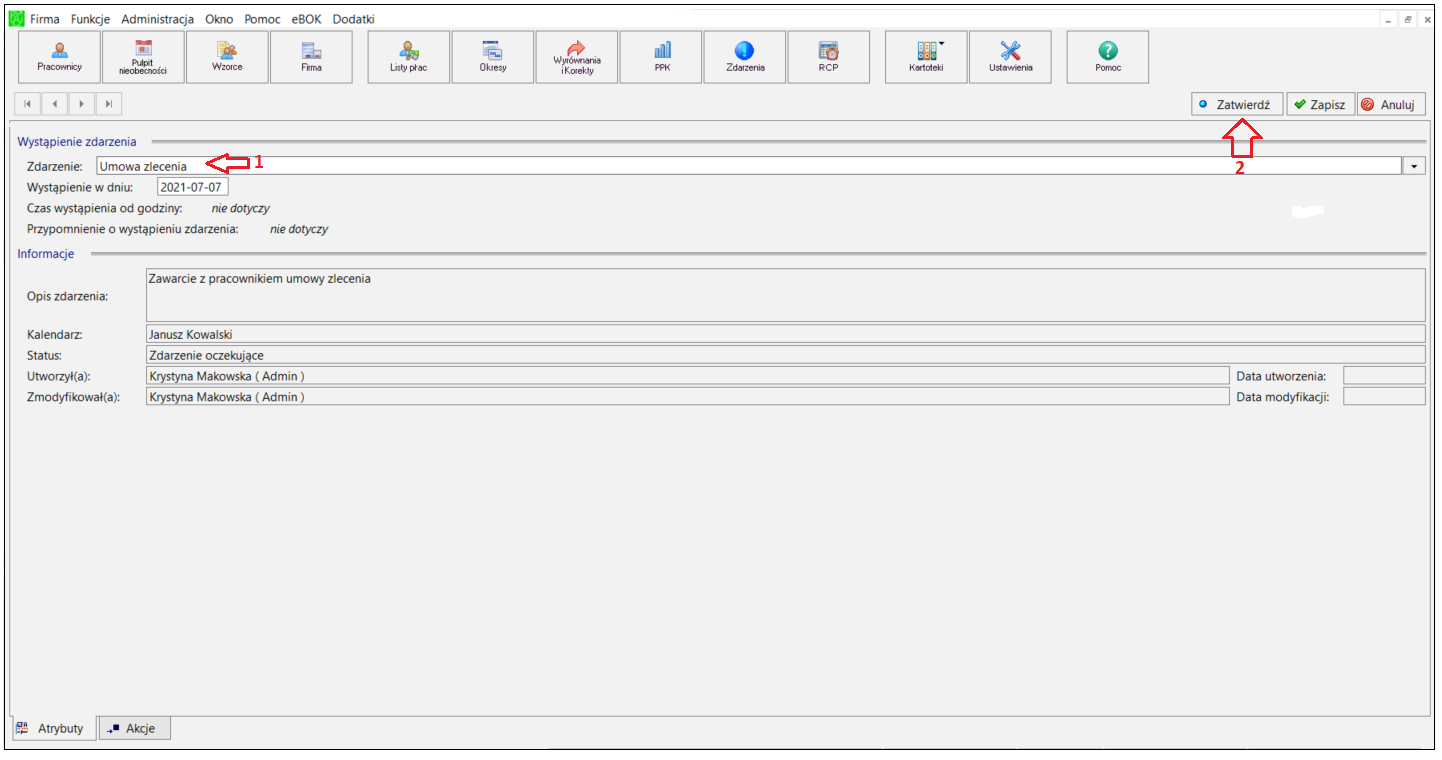Screen dimensions: 1442x760
Task: Click the Kalendarz field Janusz Kowalski
Action: click(x=785, y=334)
